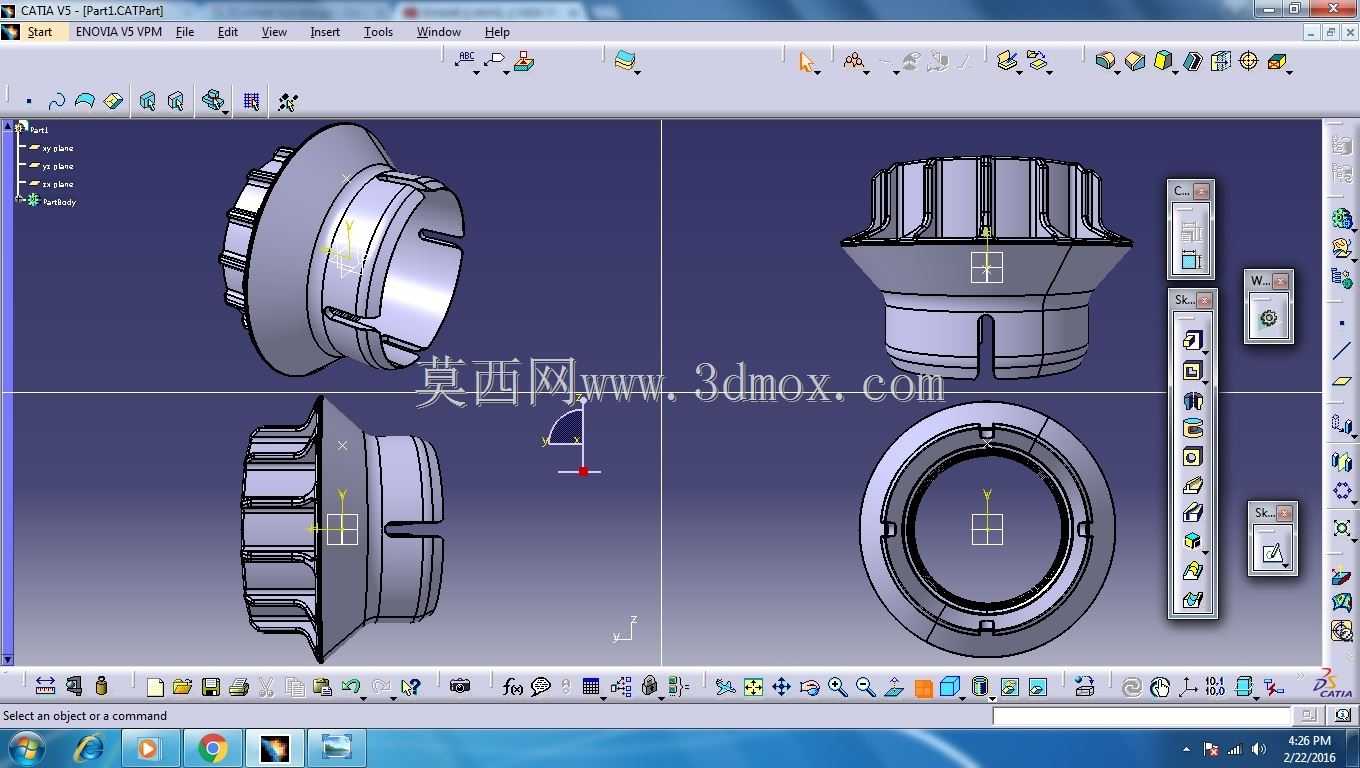Toggle the Hide/Show icon
This screenshot has width=1360, height=768.
coord(1009,687)
